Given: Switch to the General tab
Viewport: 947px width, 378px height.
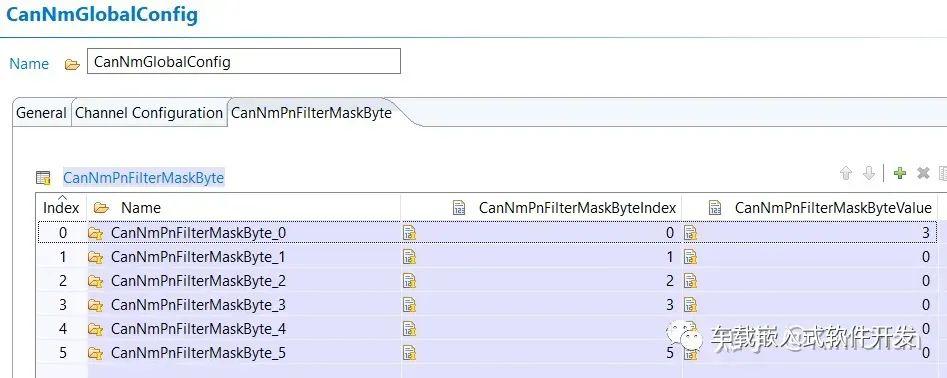Looking at the screenshot, I should point(41,113).
